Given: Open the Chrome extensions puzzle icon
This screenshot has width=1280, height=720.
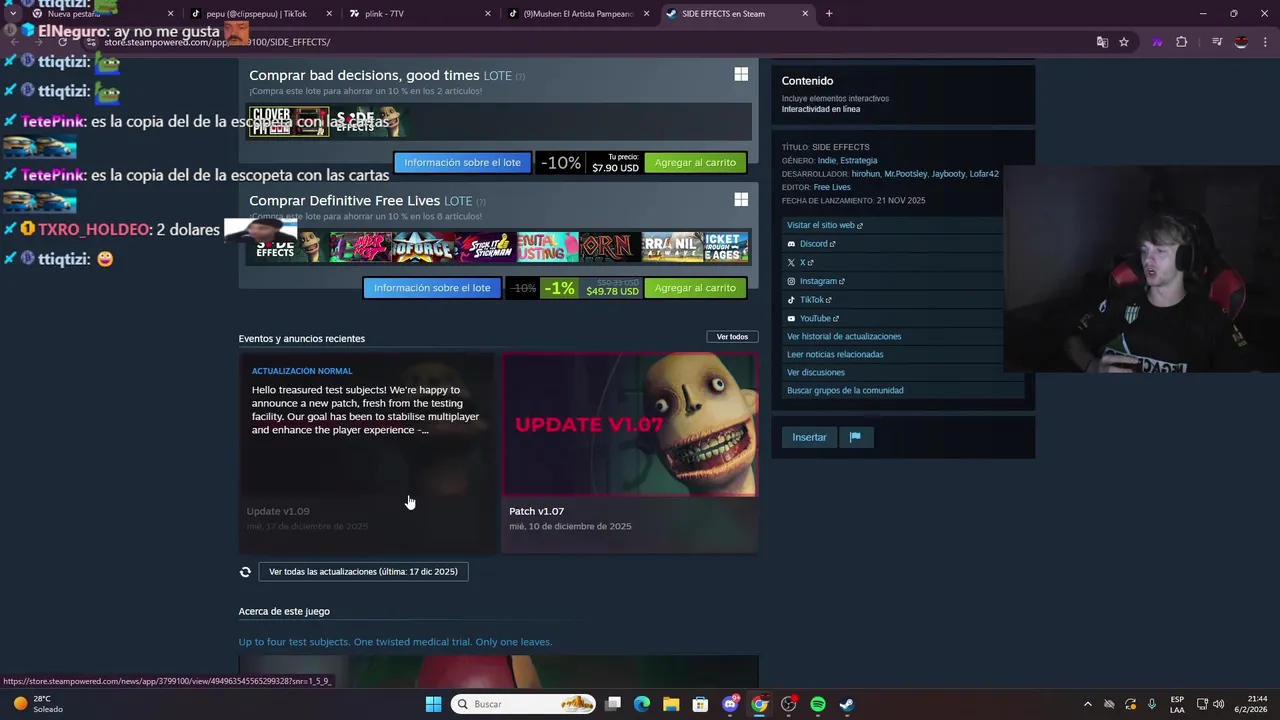Looking at the screenshot, I should click(1181, 42).
